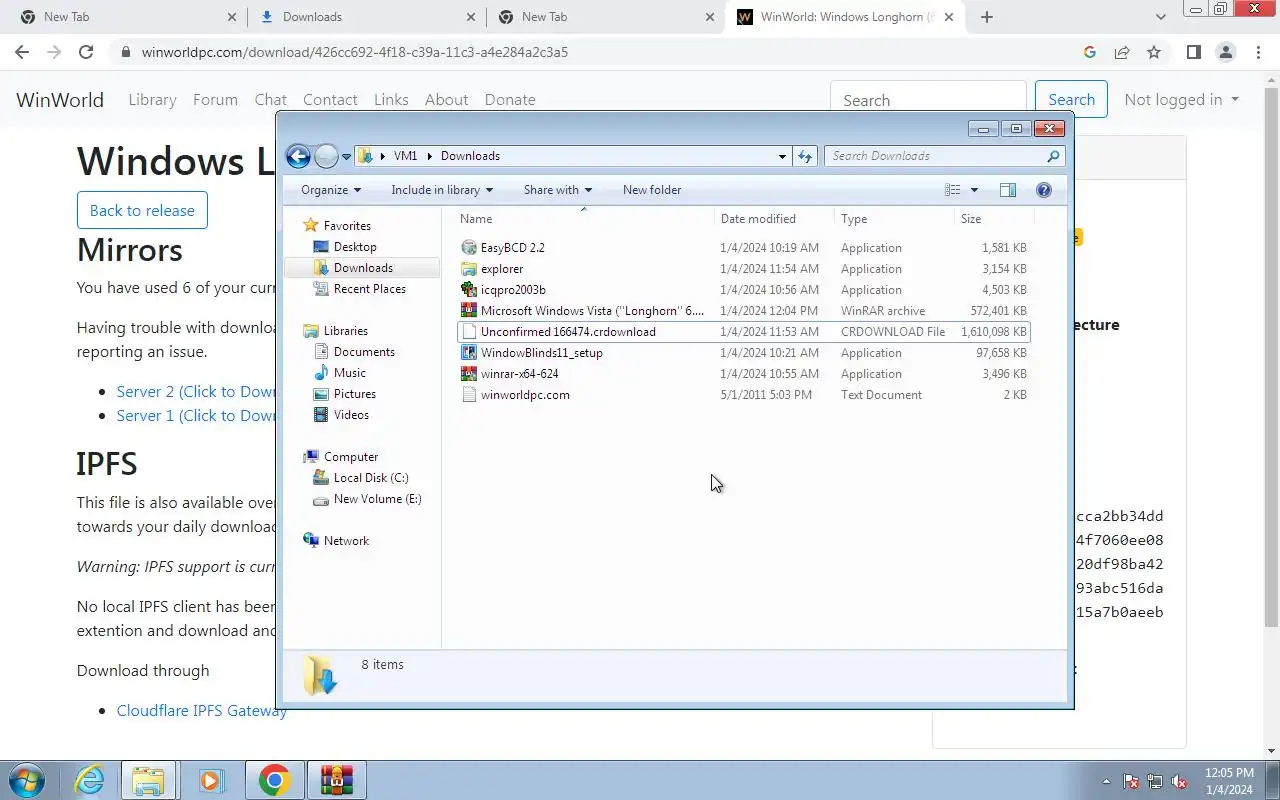Open recent locations dropdown beside Forward button
The image size is (1280, 800).
346,157
